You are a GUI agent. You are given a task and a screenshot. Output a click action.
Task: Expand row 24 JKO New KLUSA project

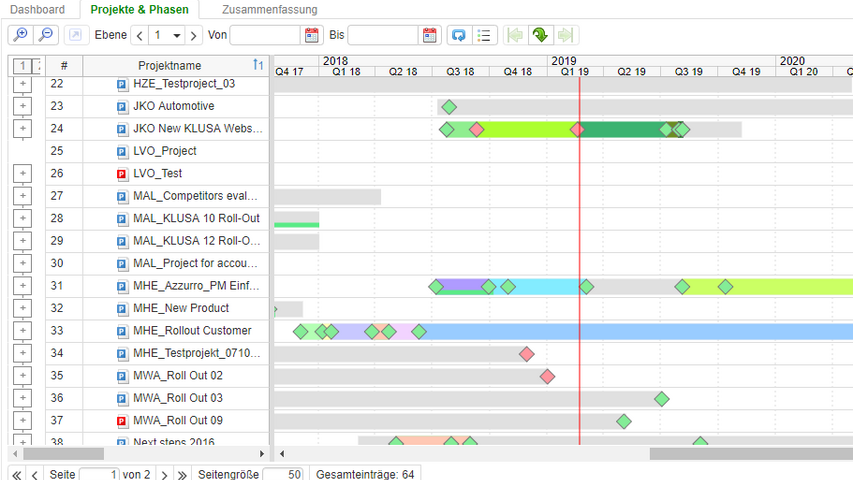23,129
